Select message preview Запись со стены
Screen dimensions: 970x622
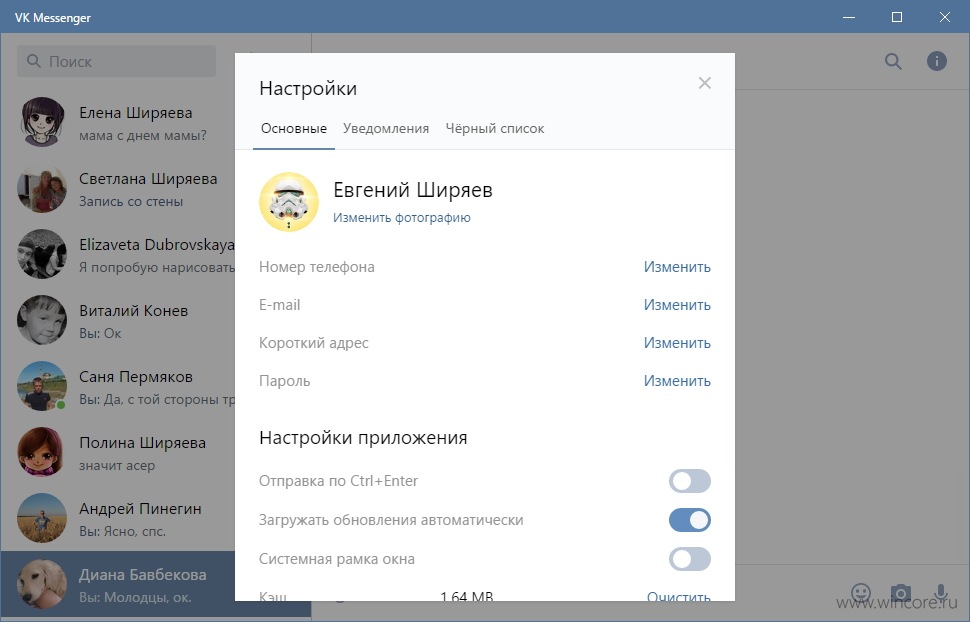tap(131, 202)
